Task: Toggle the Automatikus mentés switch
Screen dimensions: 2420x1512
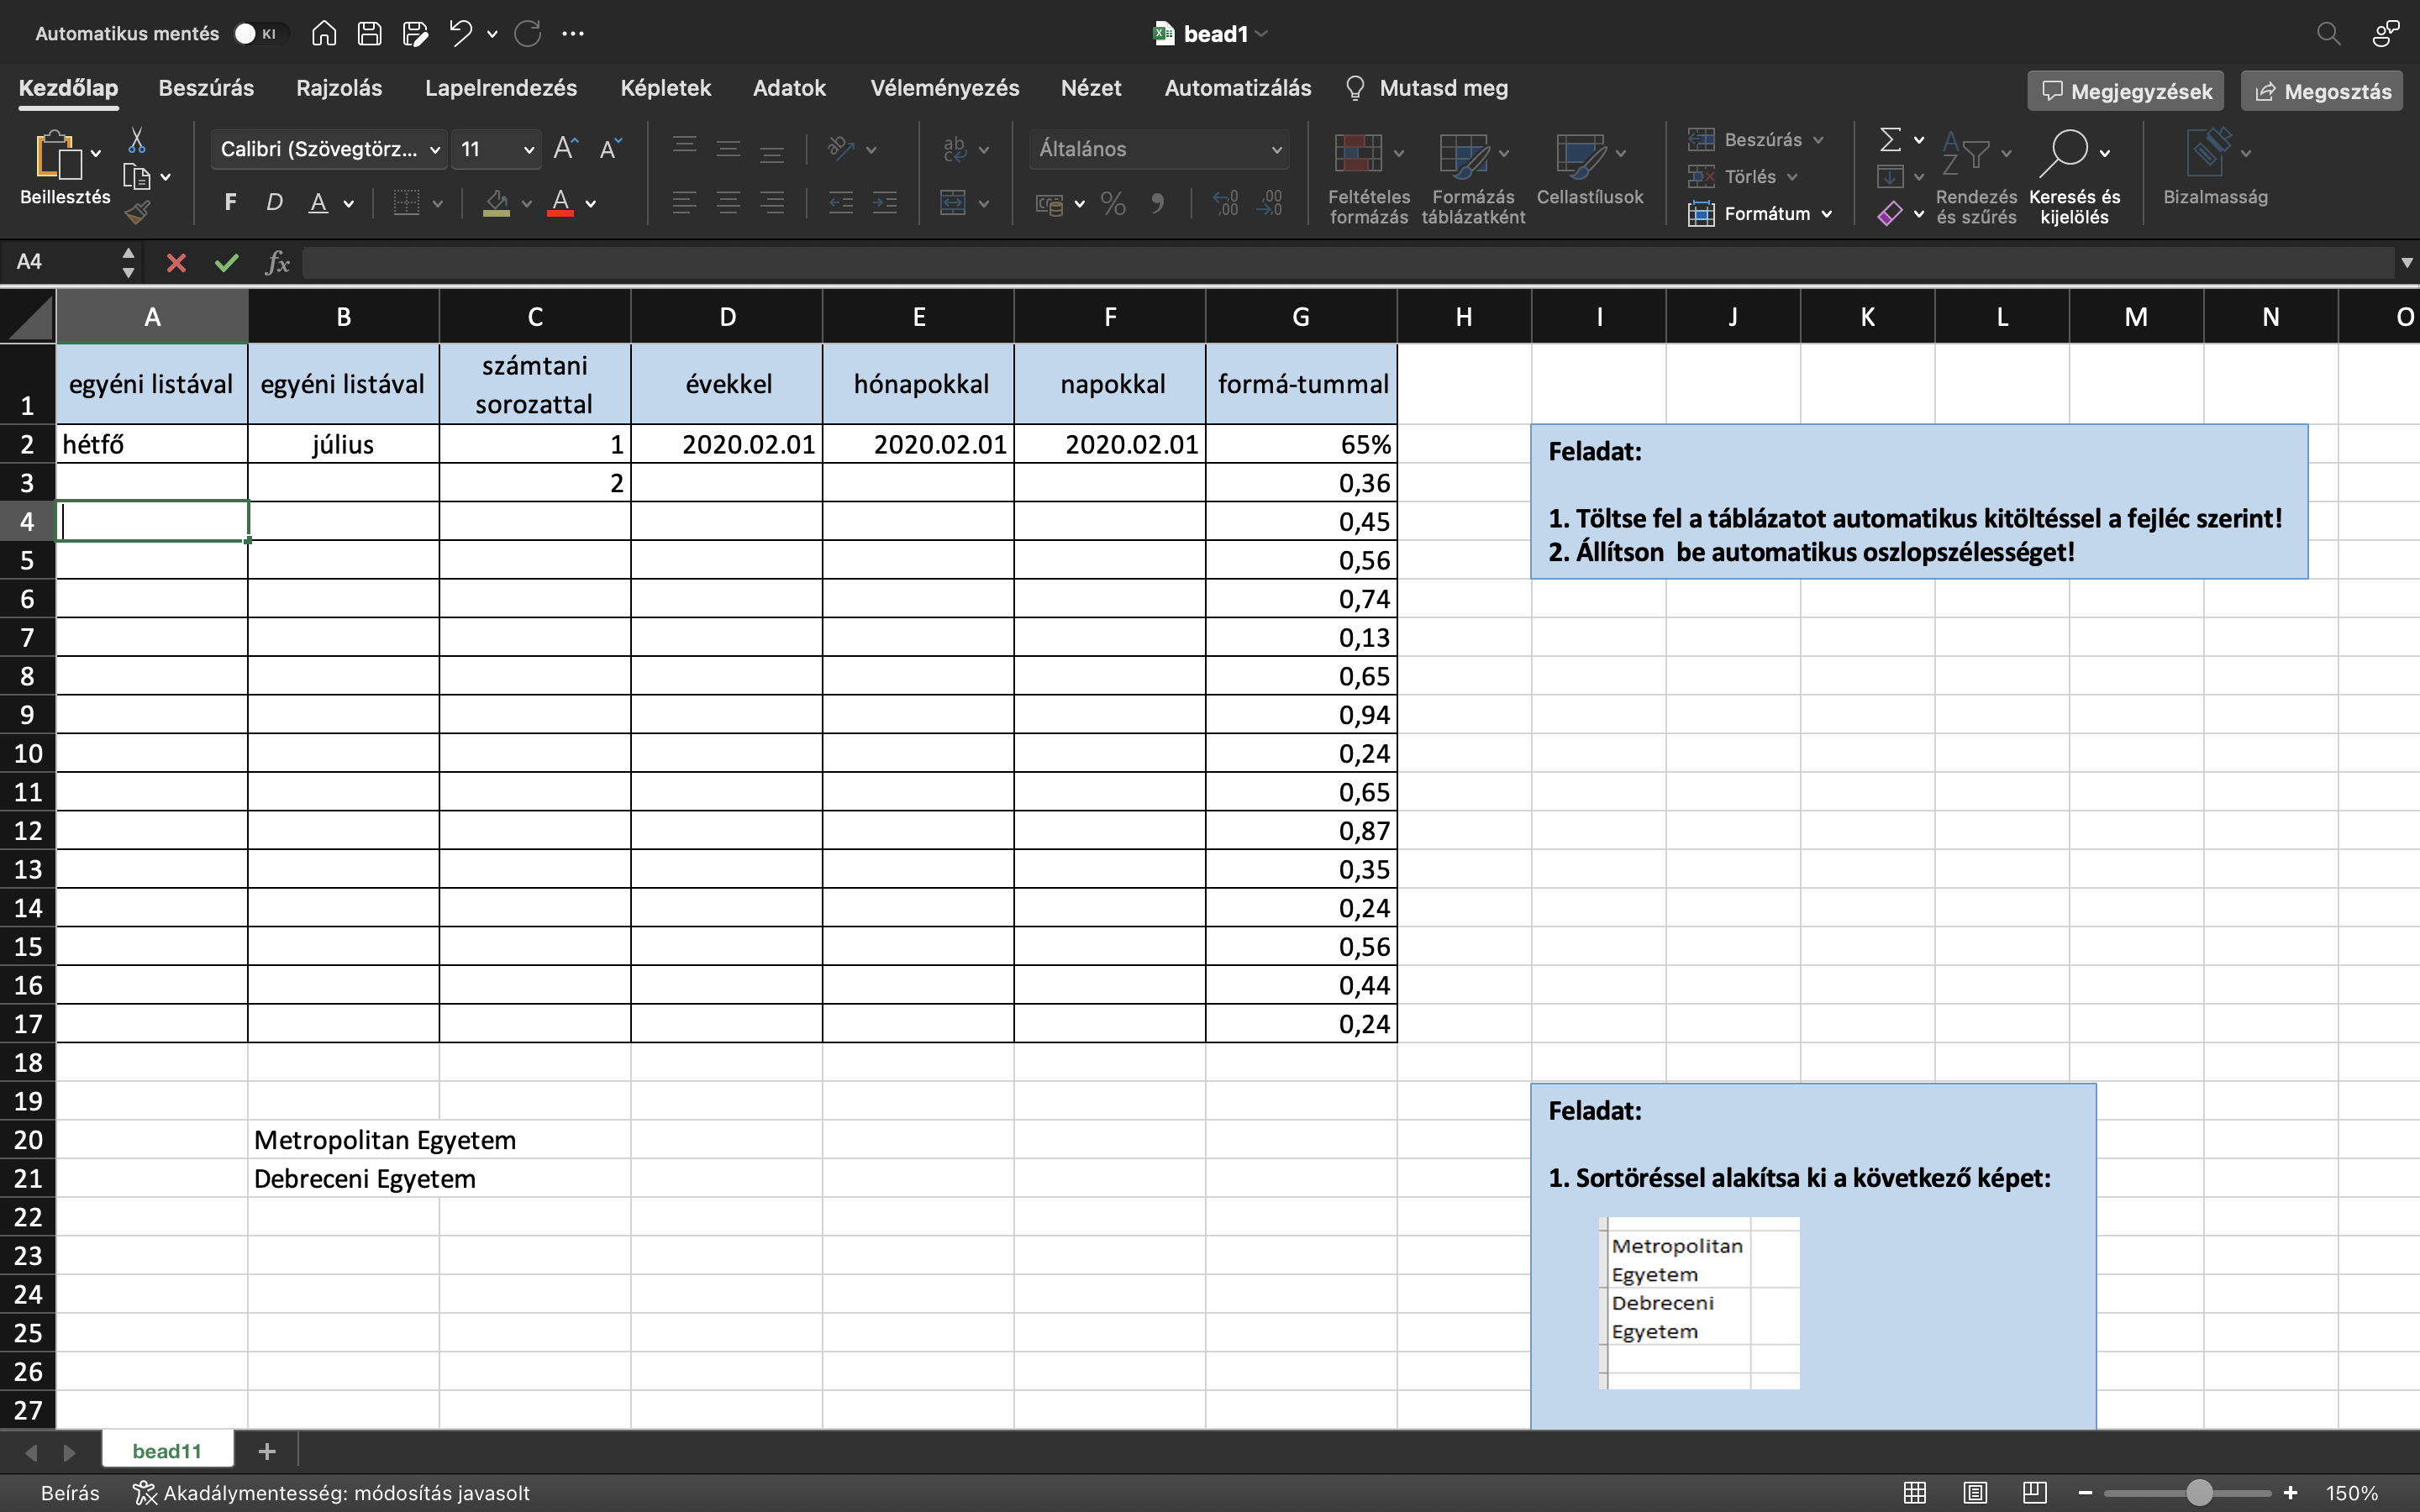Action: coord(257,33)
